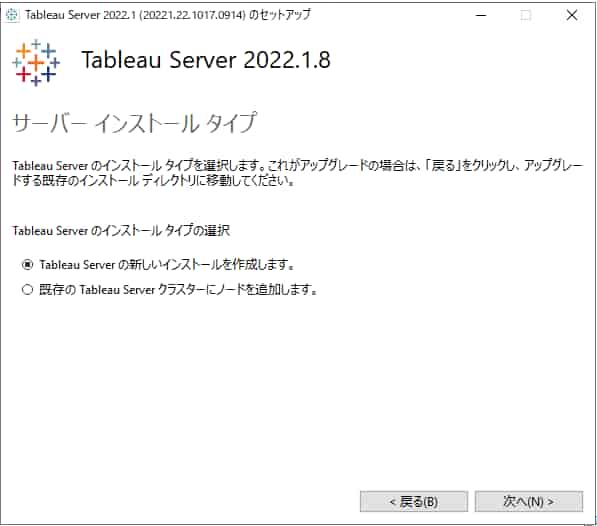Go back with the '< 戻る(B)' button

pyautogui.click(x=414, y=502)
